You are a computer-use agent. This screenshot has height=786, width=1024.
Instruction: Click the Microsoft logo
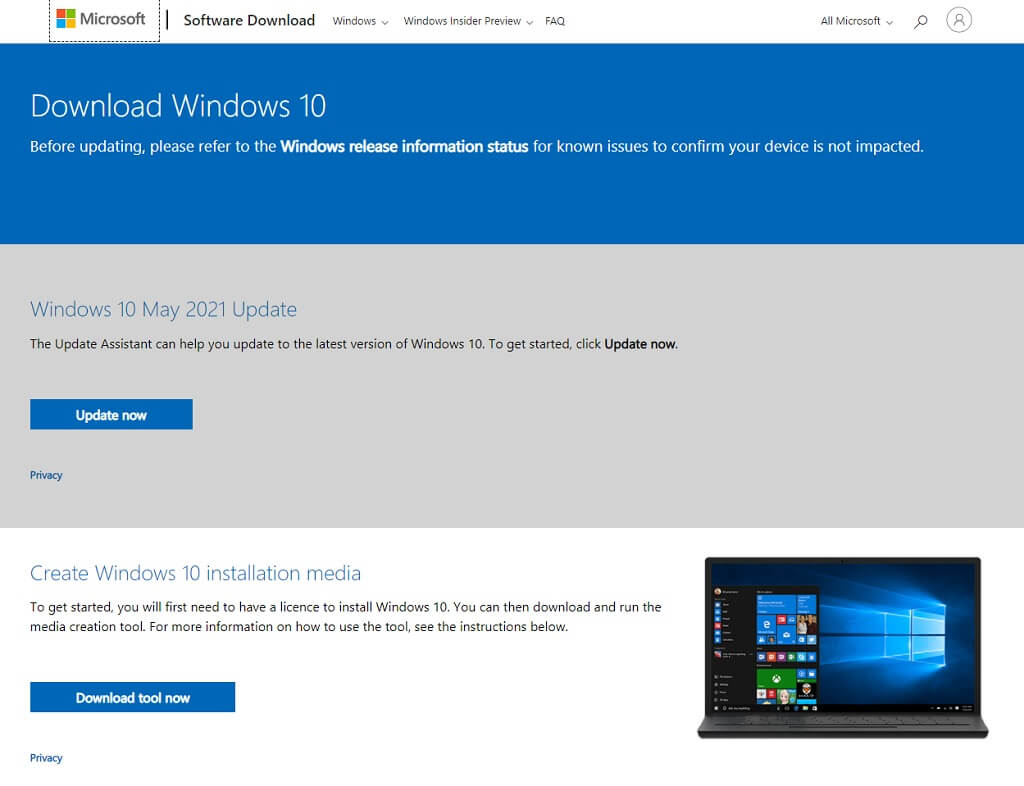click(x=101, y=19)
